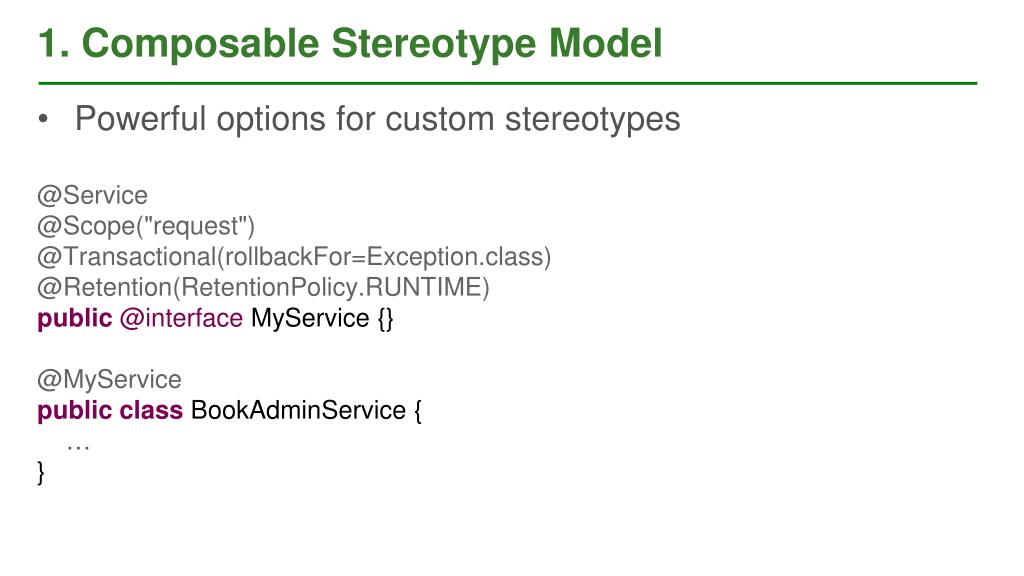Screen dimensions: 1024x576
Task: Click the @Retention(RetentionPolicy.RUNTIME) line
Action: (x=263, y=287)
